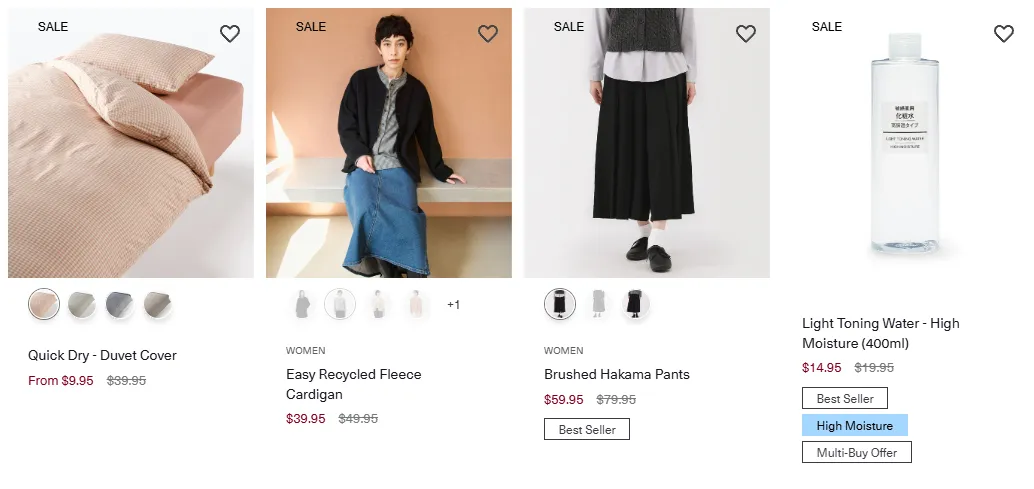Choose the first dark cardigan variant thumbnail
This screenshot has height=489, width=1034.
click(x=302, y=304)
